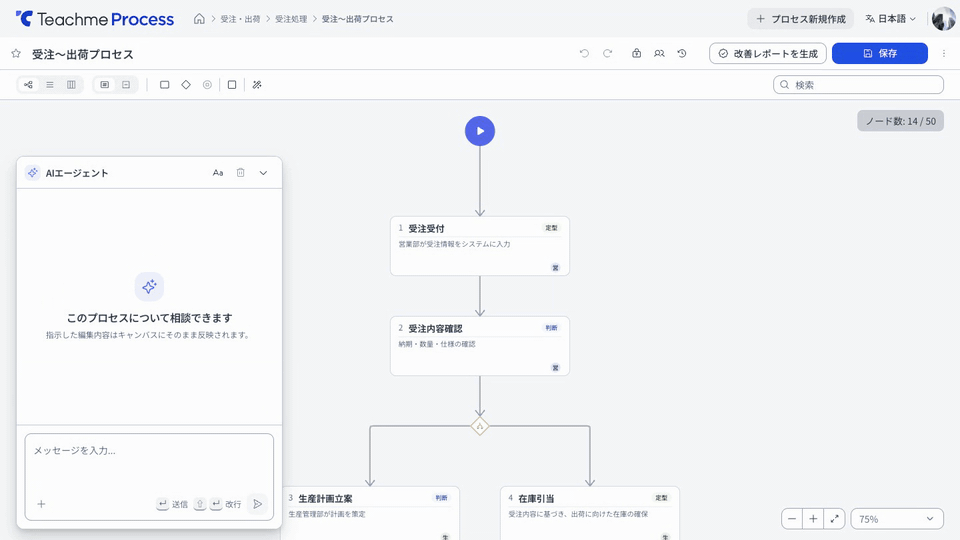This screenshot has height=540, width=960.
Task: Click the 定型 tag on 在庫引当
Action: [x=662, y=498]
